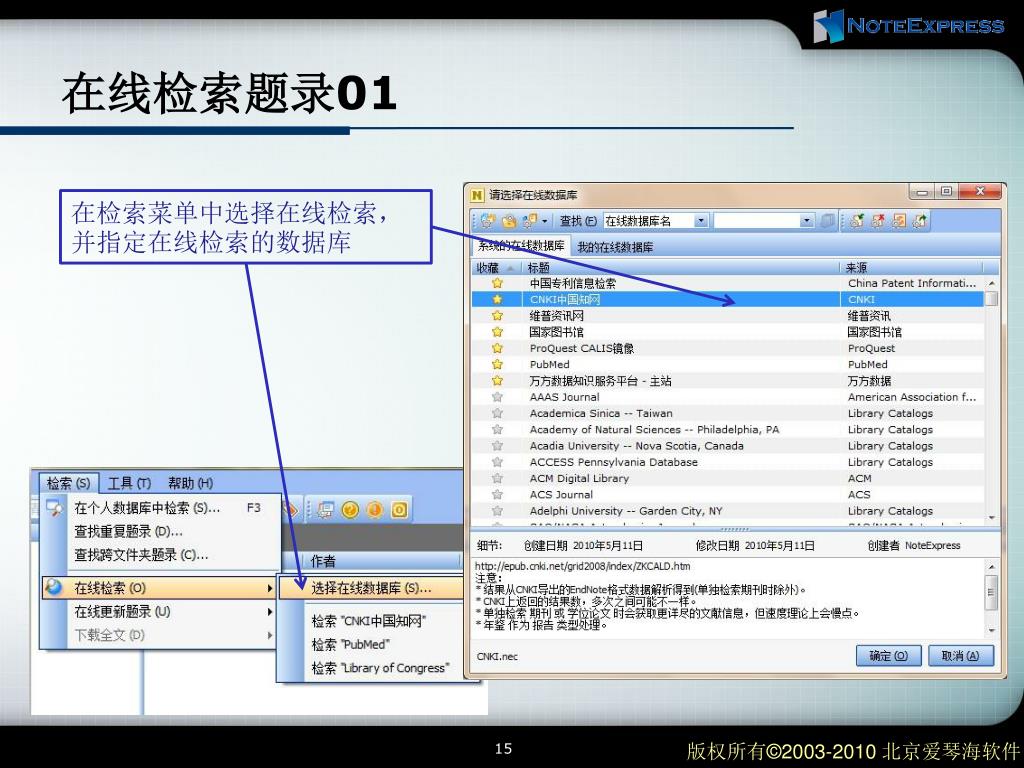Viewport: 1024px width, 768px height.
Task: Click the 作者 column header in main window
Action: coord(382,561)
